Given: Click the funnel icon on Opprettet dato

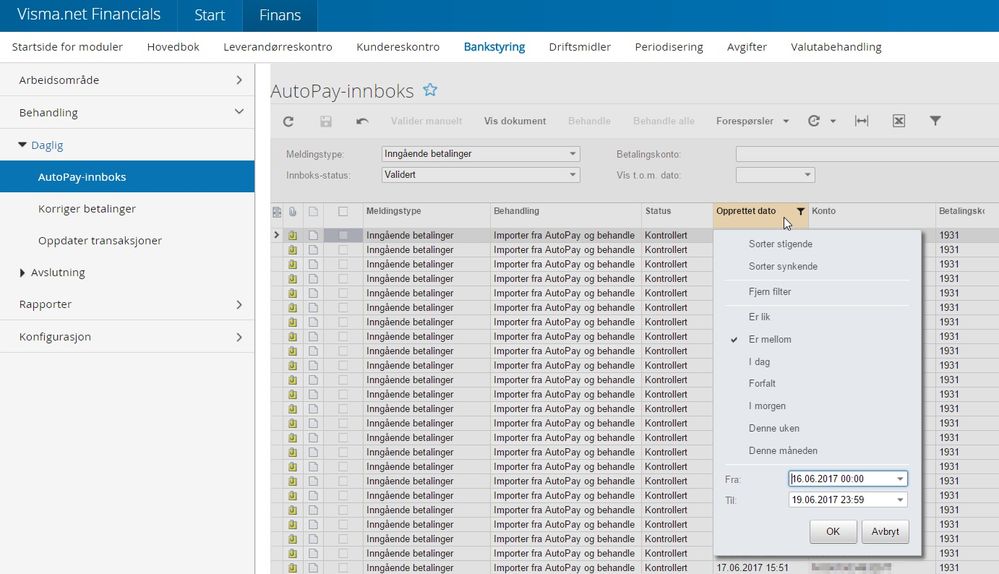Looking at the screenshot, I should click(x=800, y=212).
